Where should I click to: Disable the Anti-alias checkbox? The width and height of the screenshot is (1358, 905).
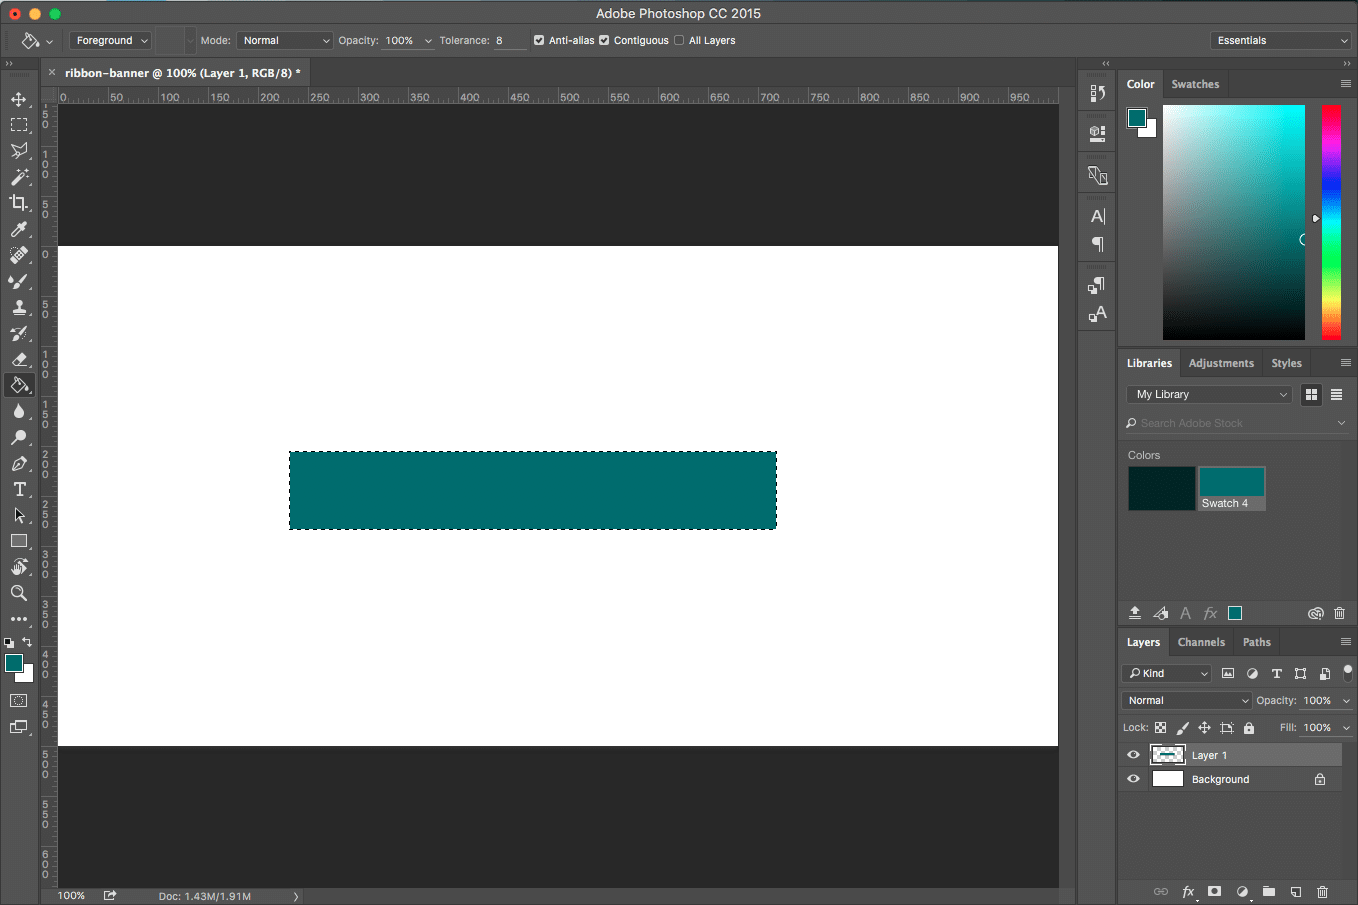[x=539, y=41]
